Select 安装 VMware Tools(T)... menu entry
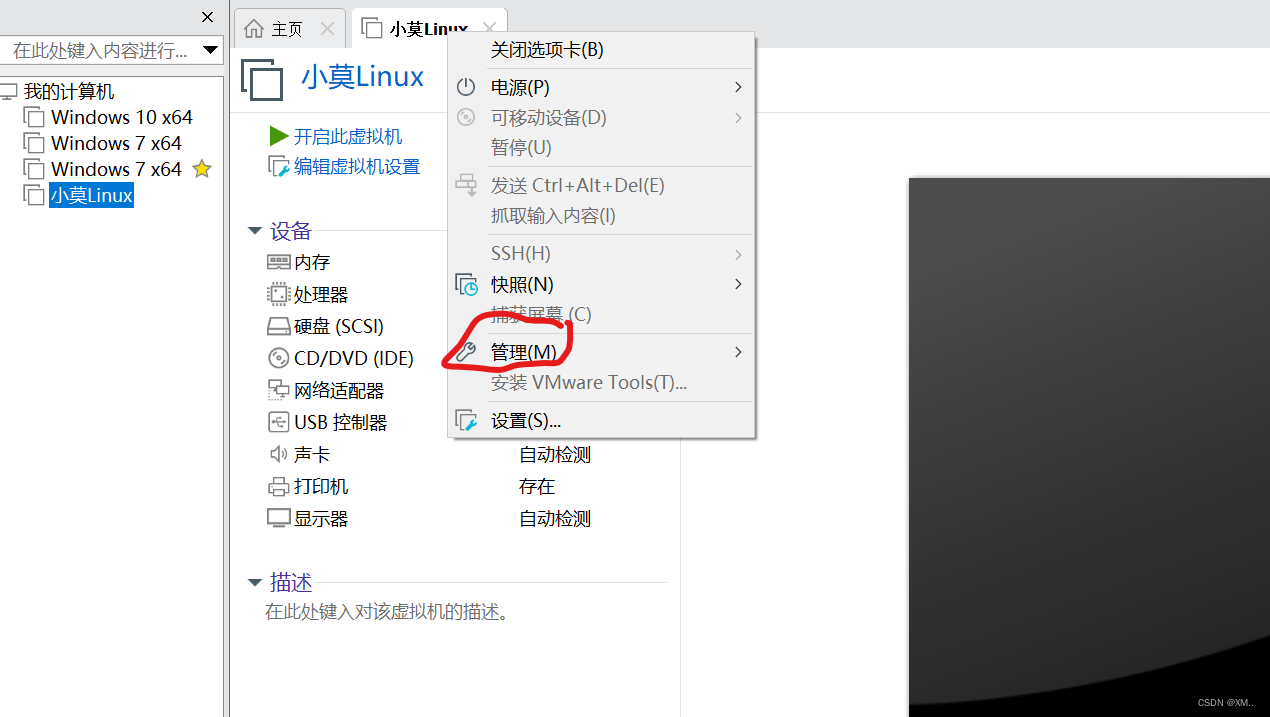This screenshot has width=1270, height=717. (x=601, y=383)
